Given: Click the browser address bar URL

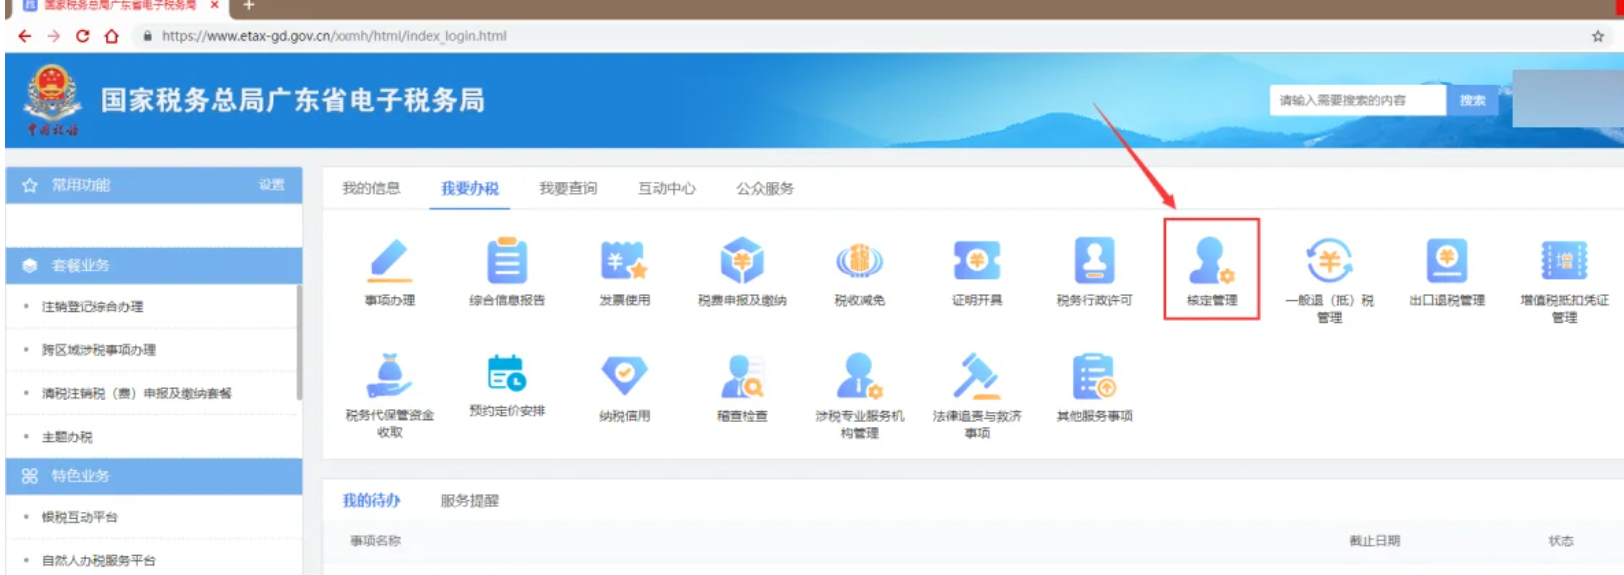Looking at the screenshot, I should point(334,36).
